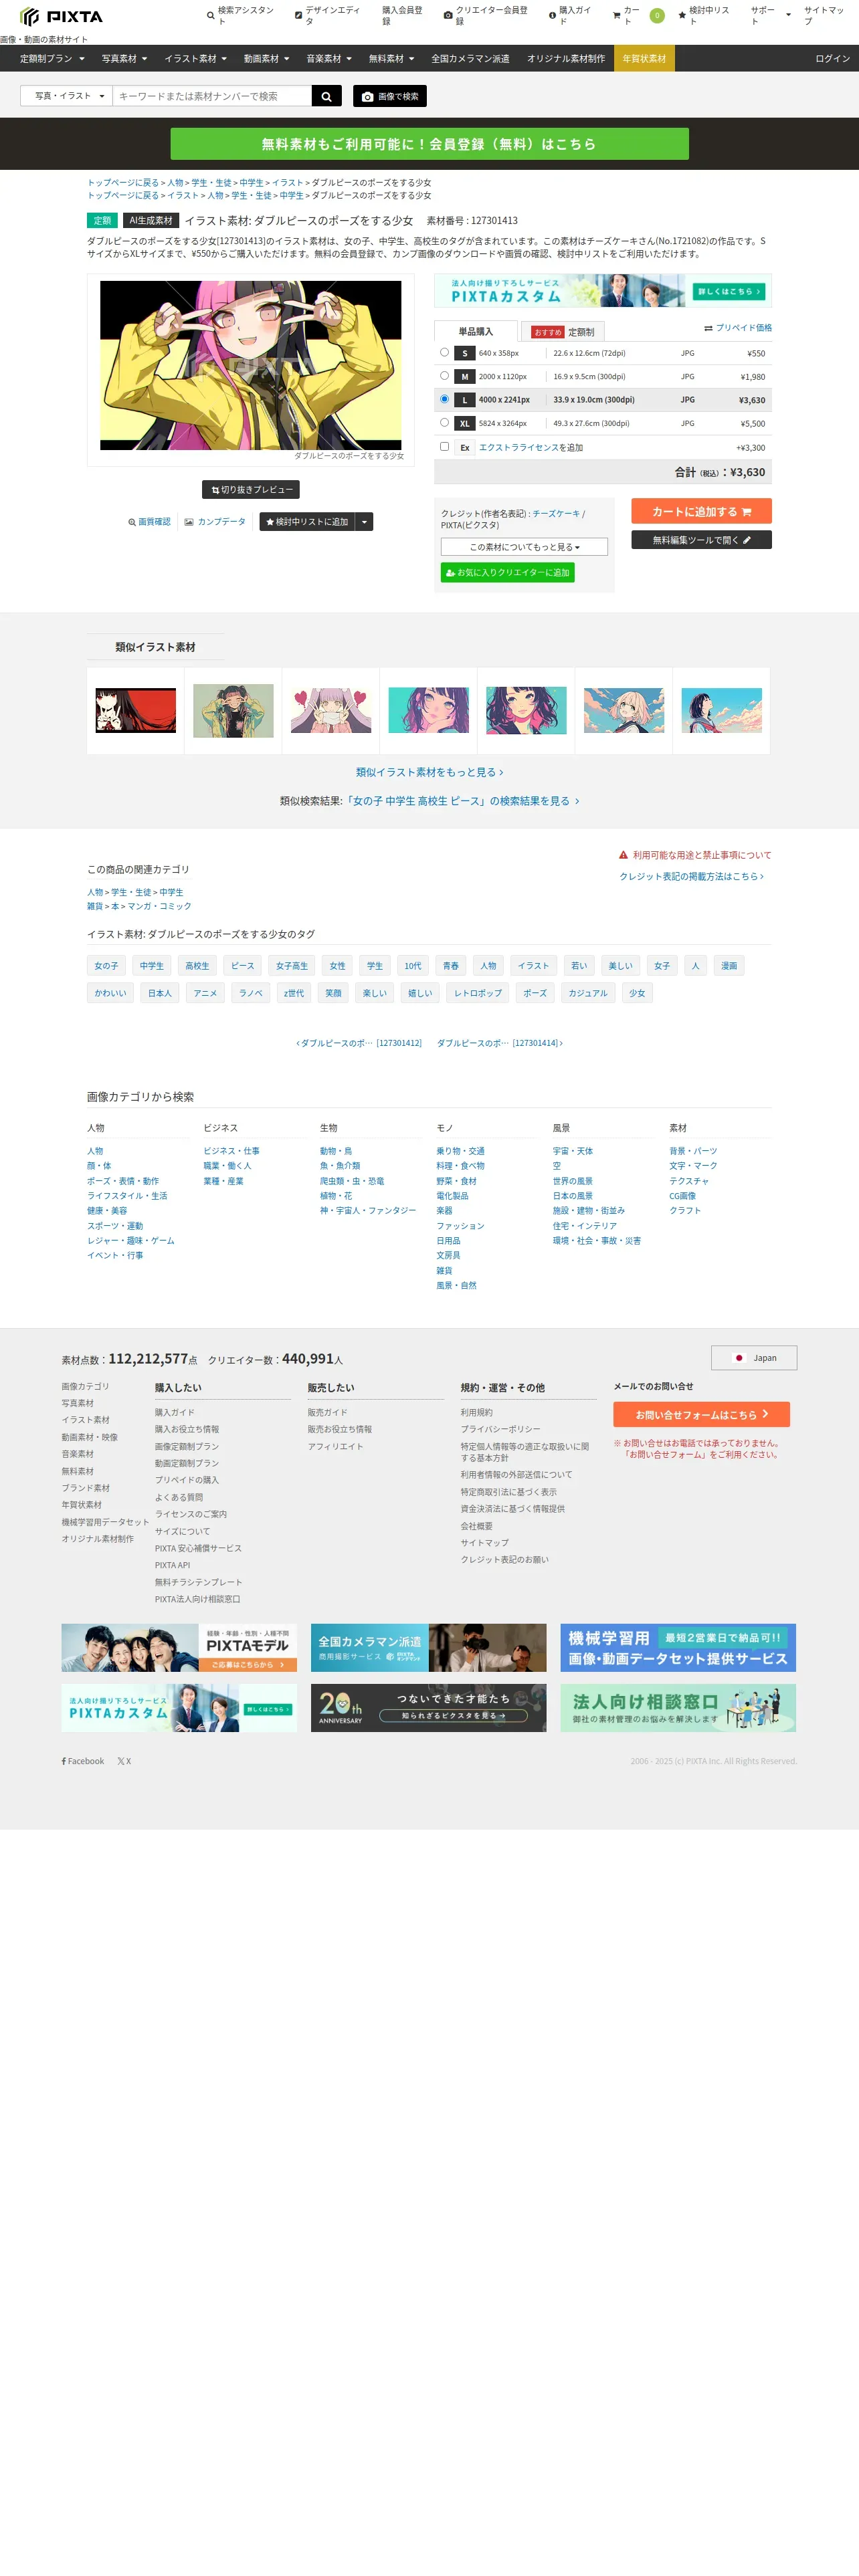Click the cart count badge showing 0
This screenshot has width=859, height=2576.
point(657,15)
